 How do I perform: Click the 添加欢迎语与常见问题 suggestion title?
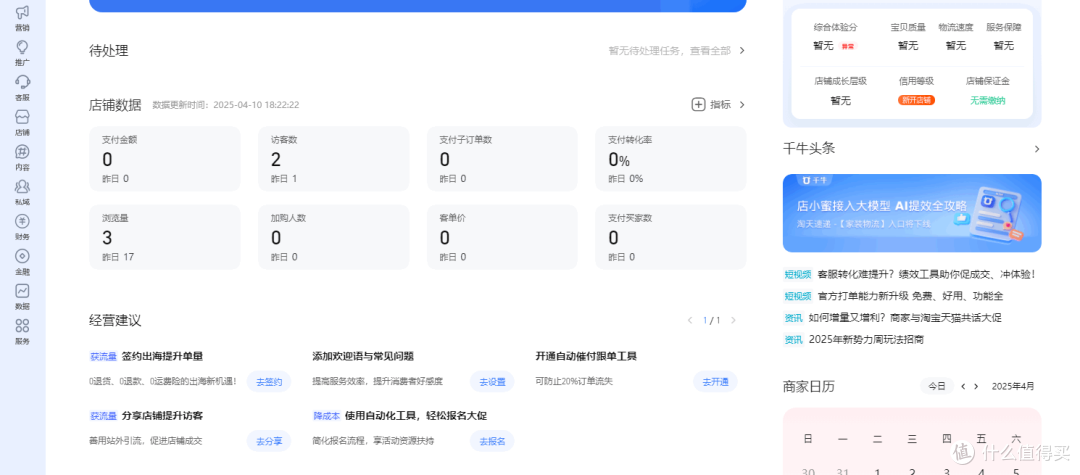click(363, 357)
